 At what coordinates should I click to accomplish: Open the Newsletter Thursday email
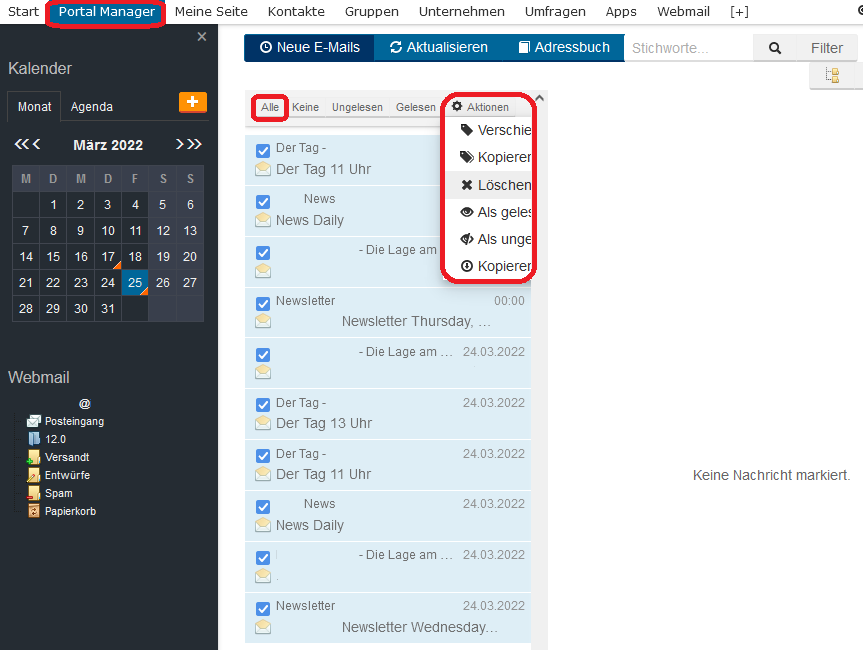click(388, 312)
